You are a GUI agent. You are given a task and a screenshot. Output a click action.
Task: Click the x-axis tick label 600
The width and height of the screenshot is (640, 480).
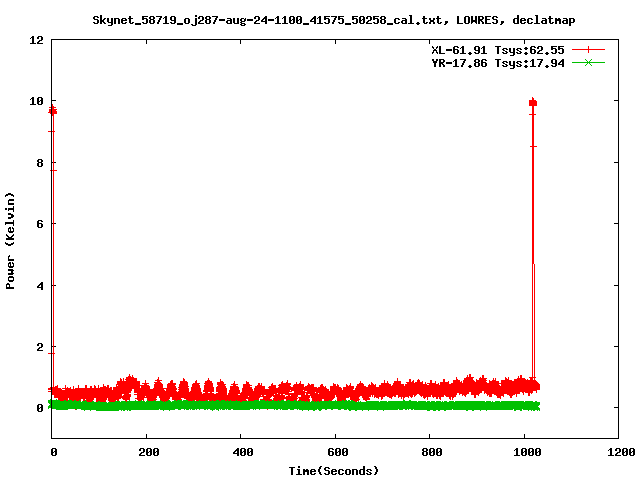(338, 452)
